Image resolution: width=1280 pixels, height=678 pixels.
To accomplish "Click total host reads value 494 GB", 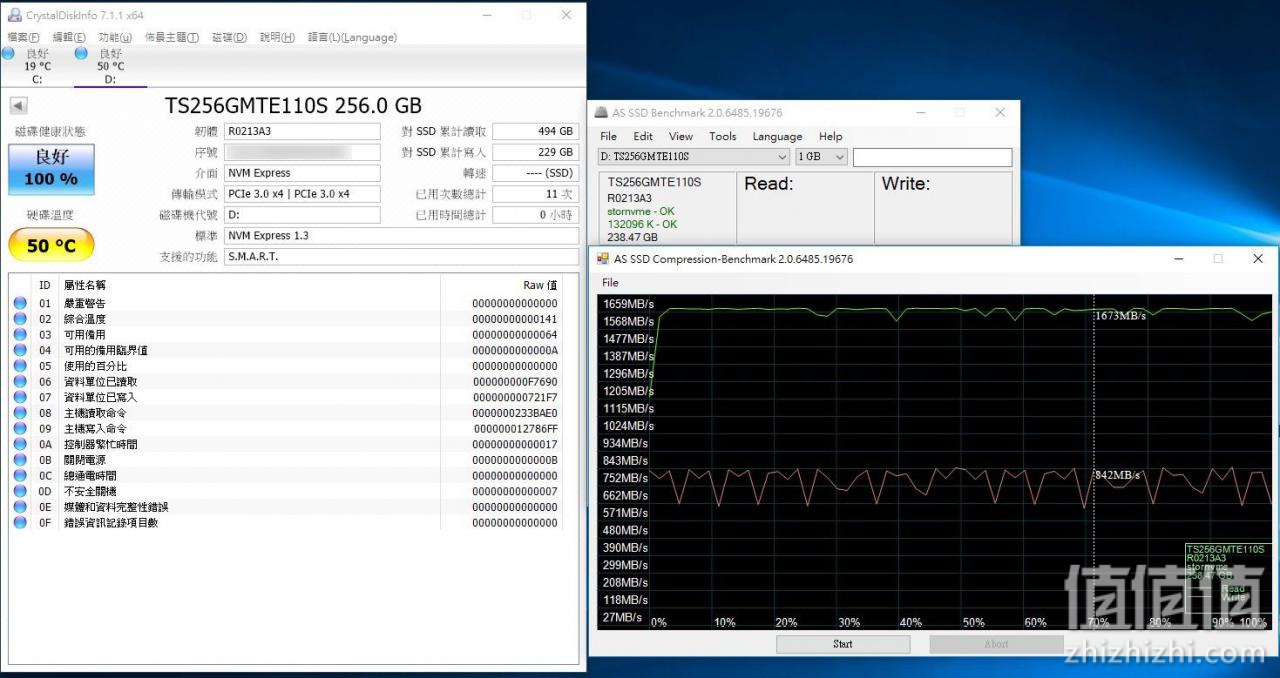I will 536,131.
